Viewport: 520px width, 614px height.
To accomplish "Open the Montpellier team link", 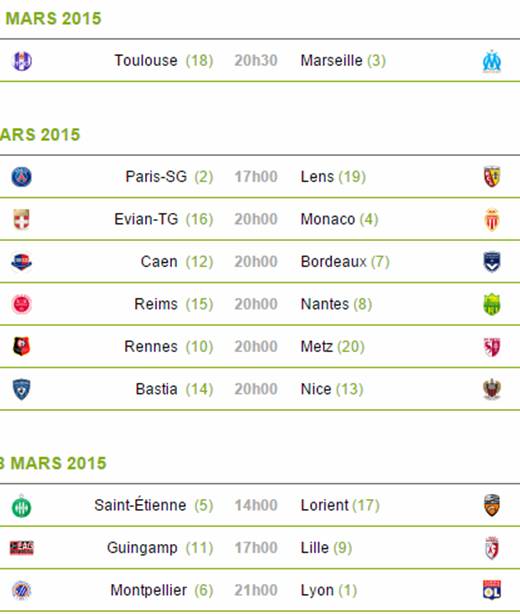I will 148,590.
